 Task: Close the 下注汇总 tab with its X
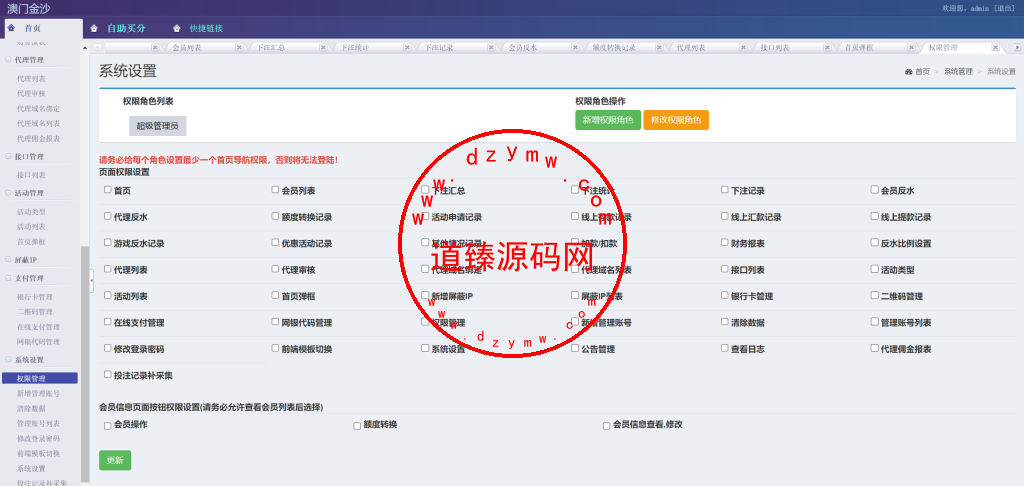click(323, 48)
